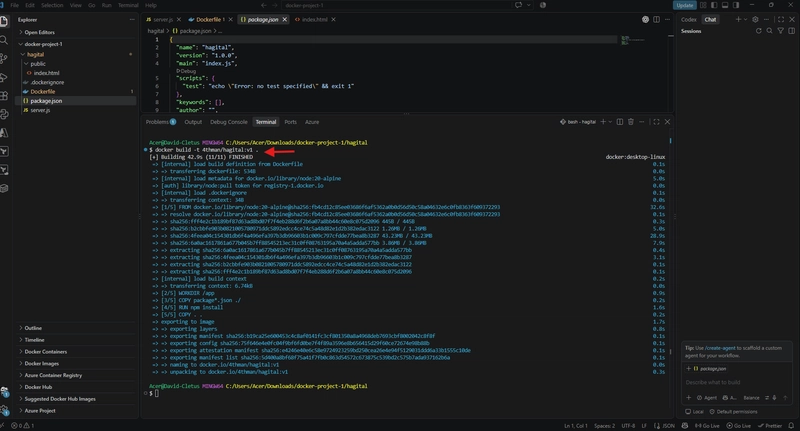Kill the terminal with the trash icon
Image resolution: width=800 pixels, height=431 pixels.
coord(631,122)
